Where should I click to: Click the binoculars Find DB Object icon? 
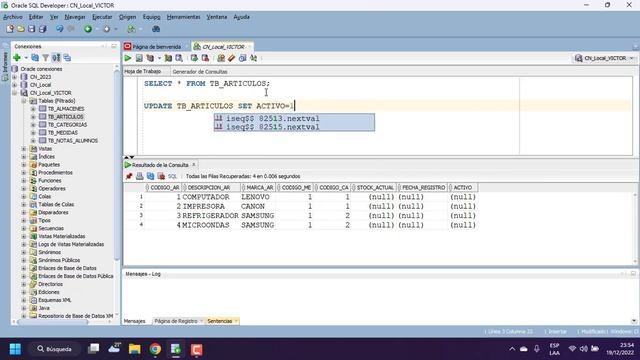[156, 29]
